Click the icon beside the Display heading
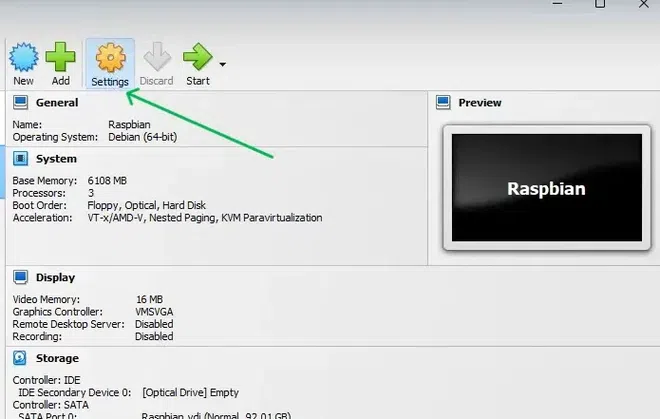Screen dimensions: 660x419 (20, 277)
